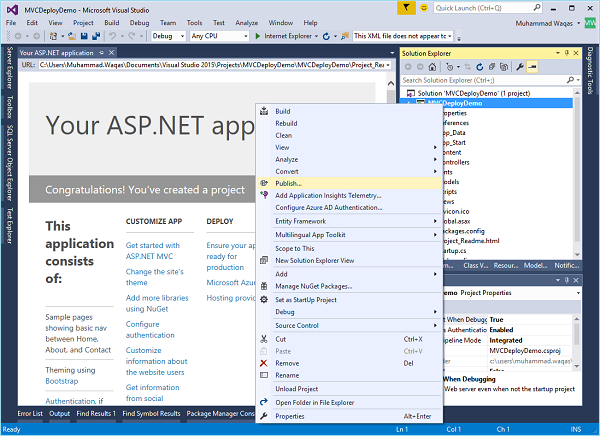The image size is (600, 436).
Task: Click the Home icon in Solution Explorer toolbar
Action: pyautogui.click(x=432, y=67)
